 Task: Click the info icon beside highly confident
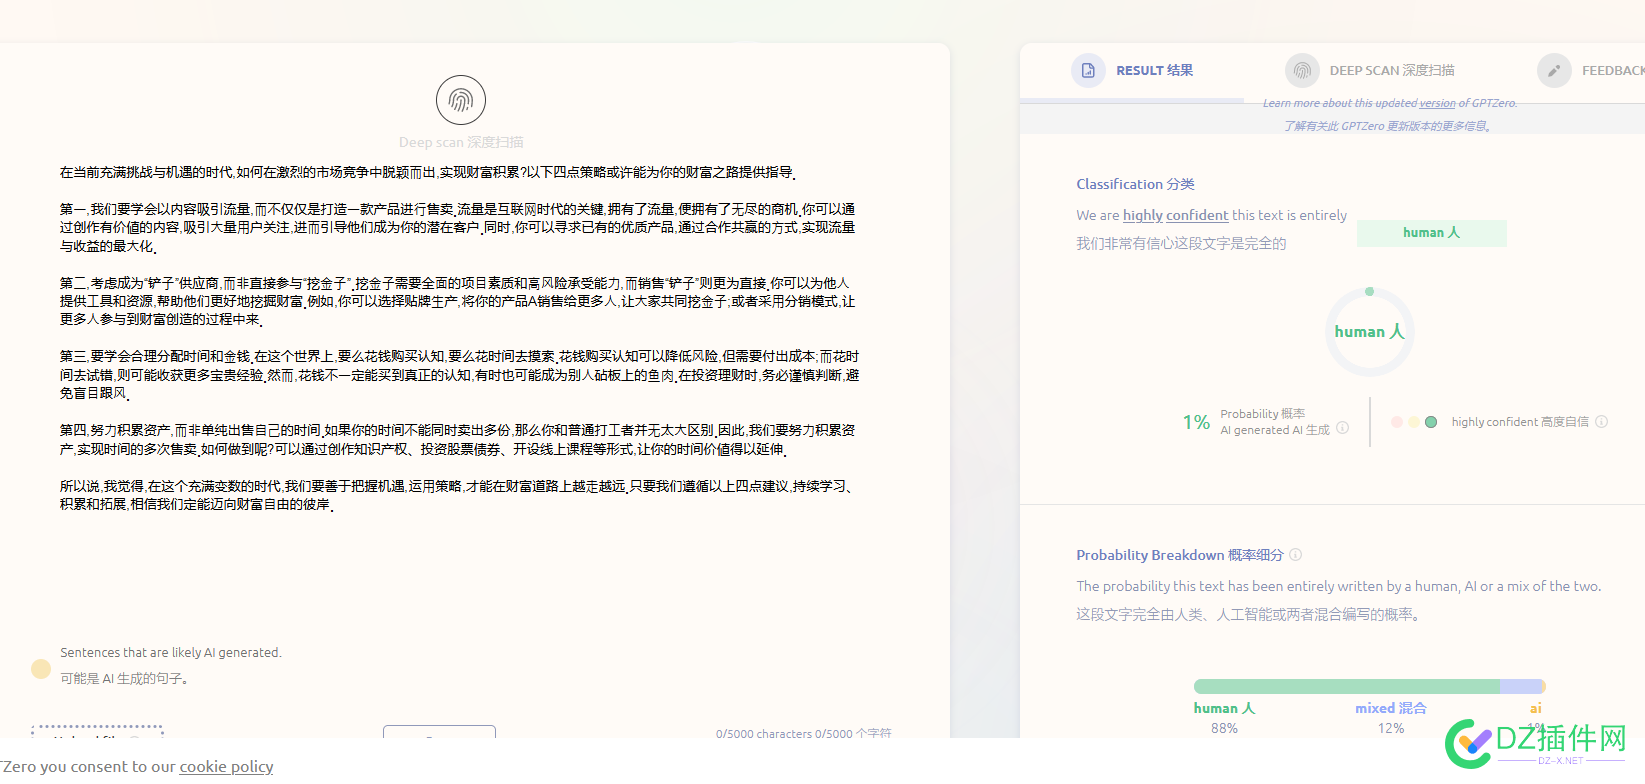[x=1601, y=421]
